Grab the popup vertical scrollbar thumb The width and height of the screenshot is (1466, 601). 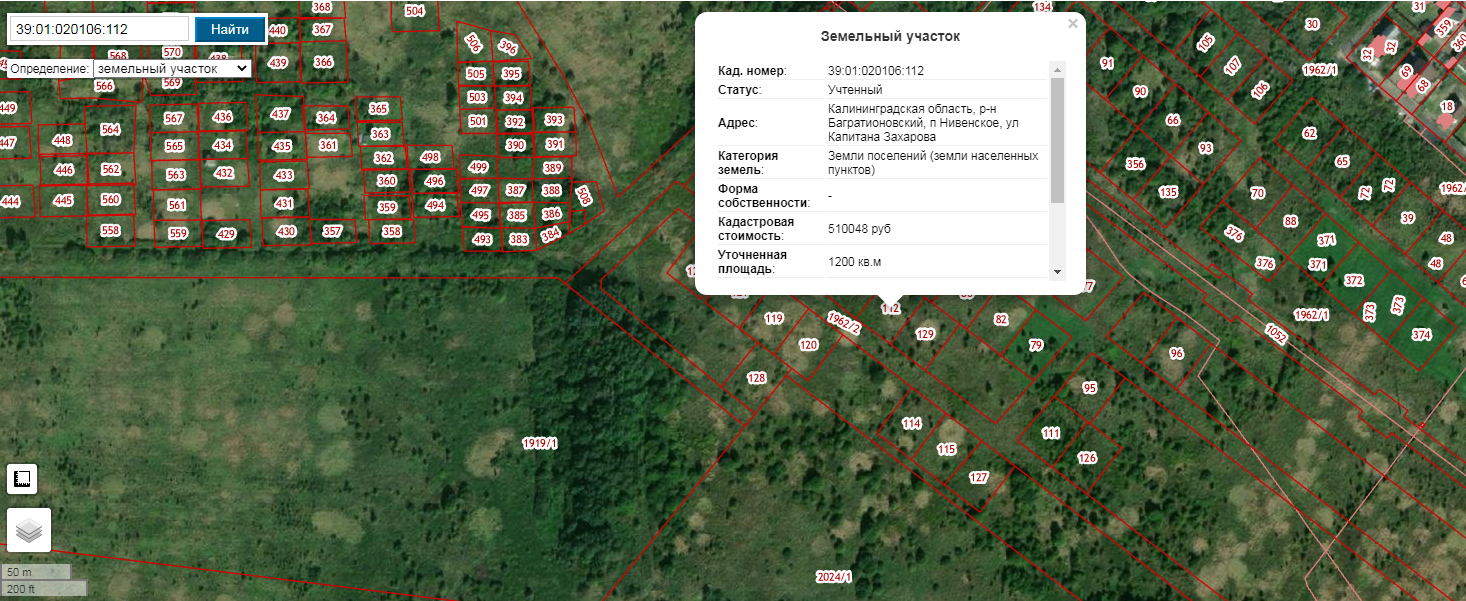click(1057, 138)
